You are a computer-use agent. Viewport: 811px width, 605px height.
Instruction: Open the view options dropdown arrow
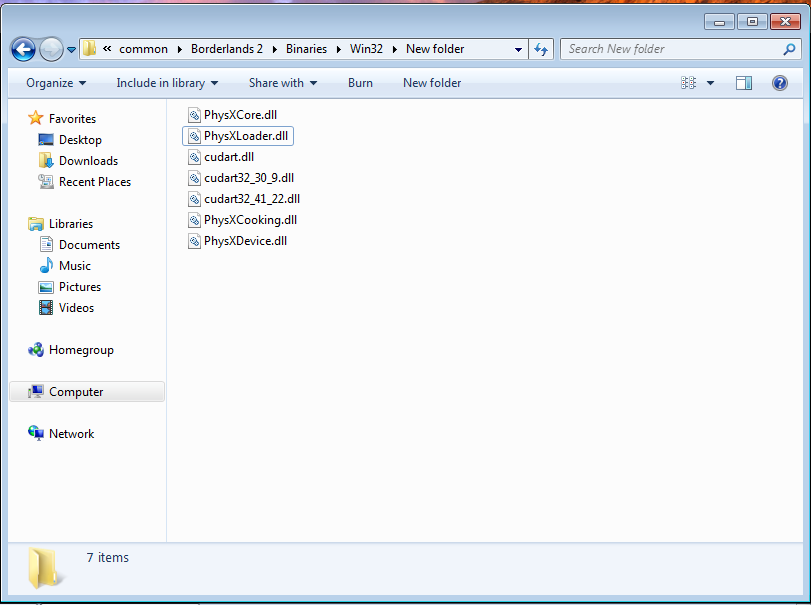tap(710, 83)
